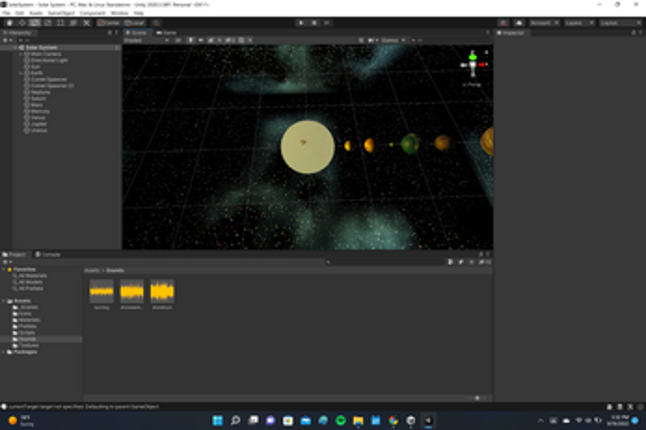Click Assets in the Project breadcrumb

(x=92, y=271)
